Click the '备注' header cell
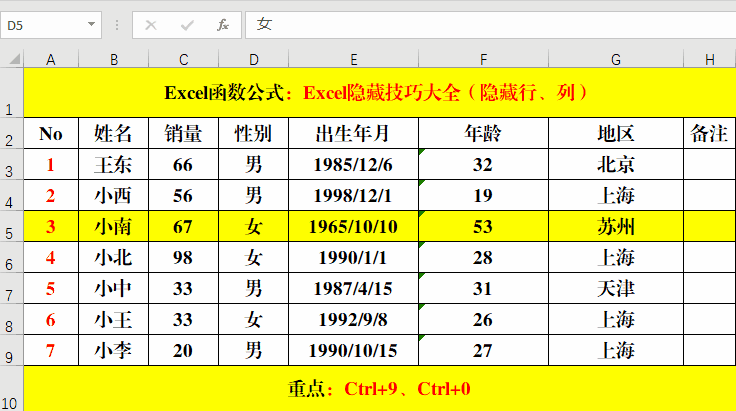 tap(710, 133)
